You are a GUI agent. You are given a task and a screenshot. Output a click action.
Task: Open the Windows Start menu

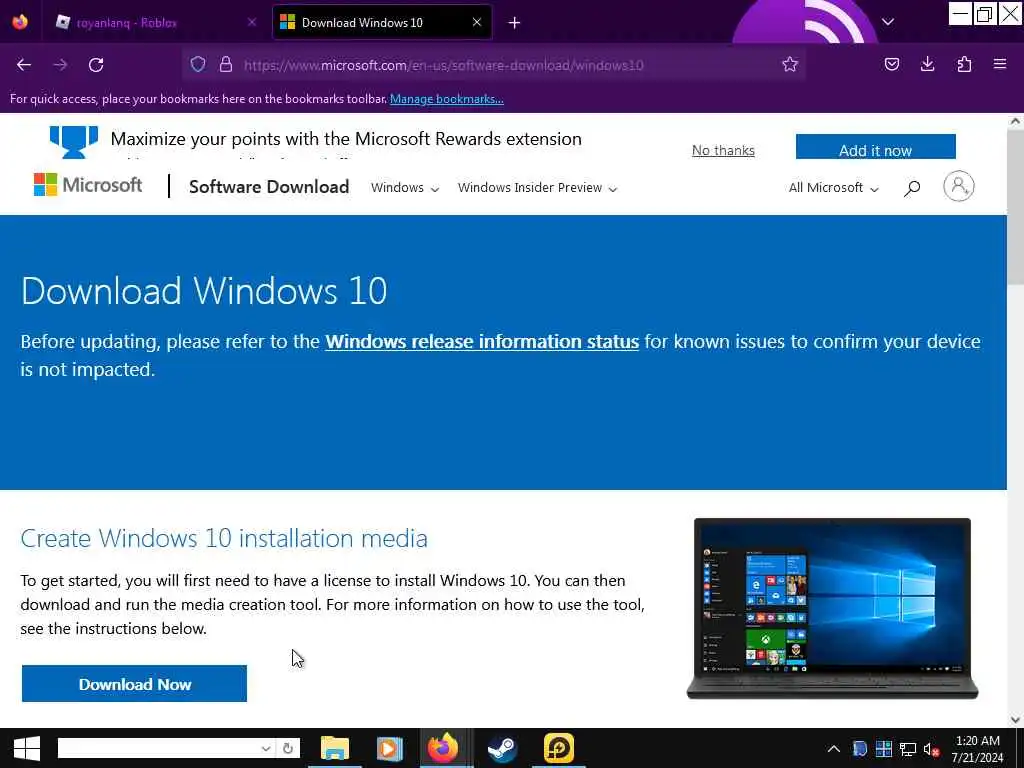[x=27, y=748]
